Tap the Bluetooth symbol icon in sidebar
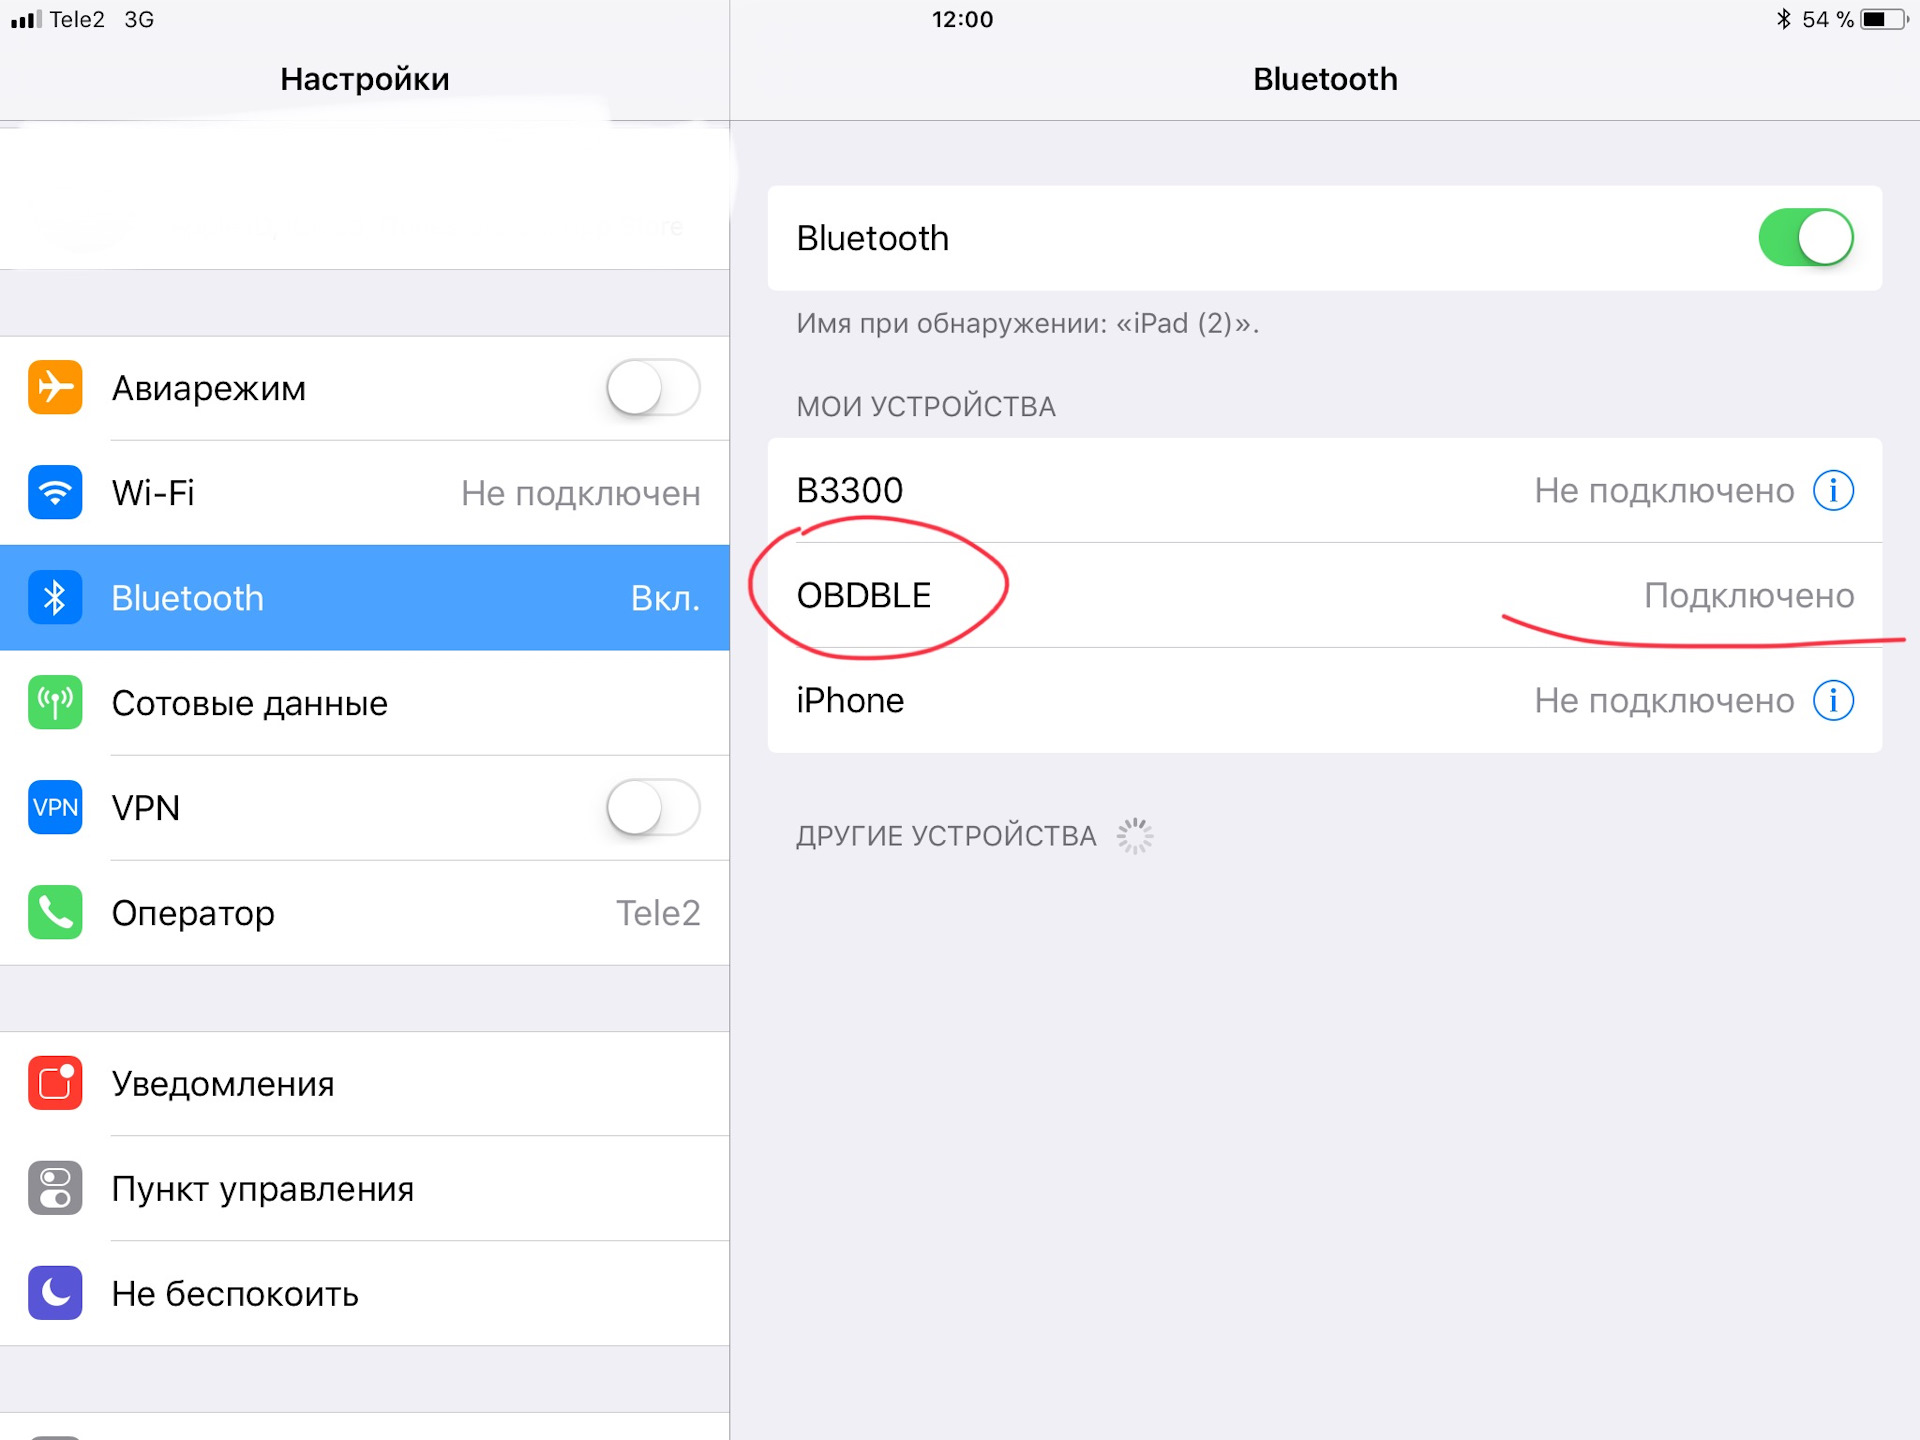The width and height of the screenshot is (1920, 1440). point(55,597)
